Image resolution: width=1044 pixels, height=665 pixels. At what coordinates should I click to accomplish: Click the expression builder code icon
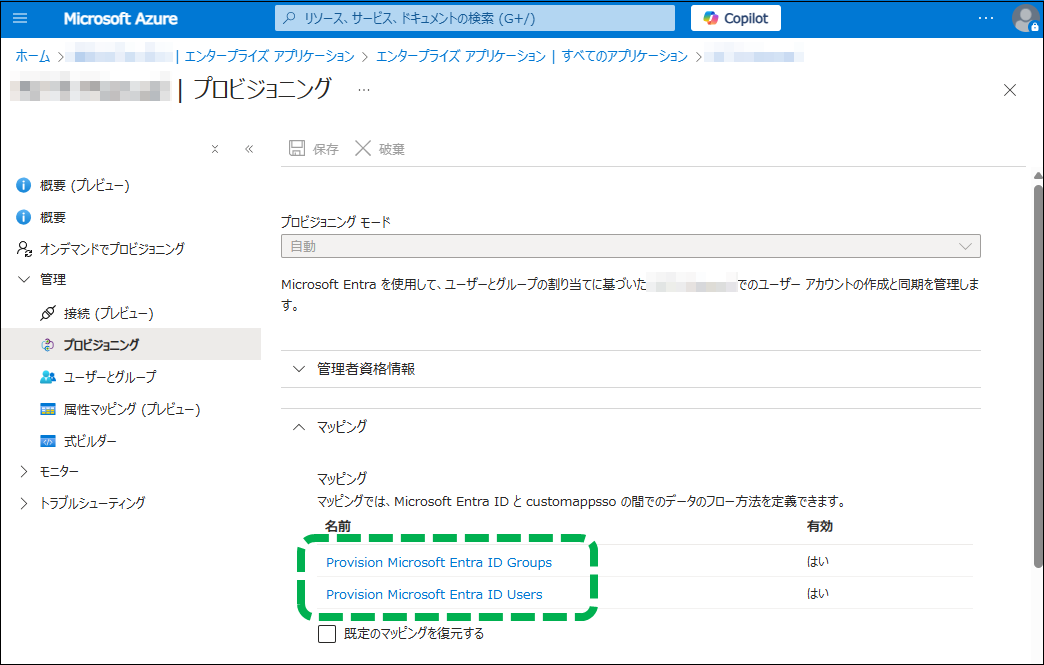pyautogui.click(x=48, y=441)
